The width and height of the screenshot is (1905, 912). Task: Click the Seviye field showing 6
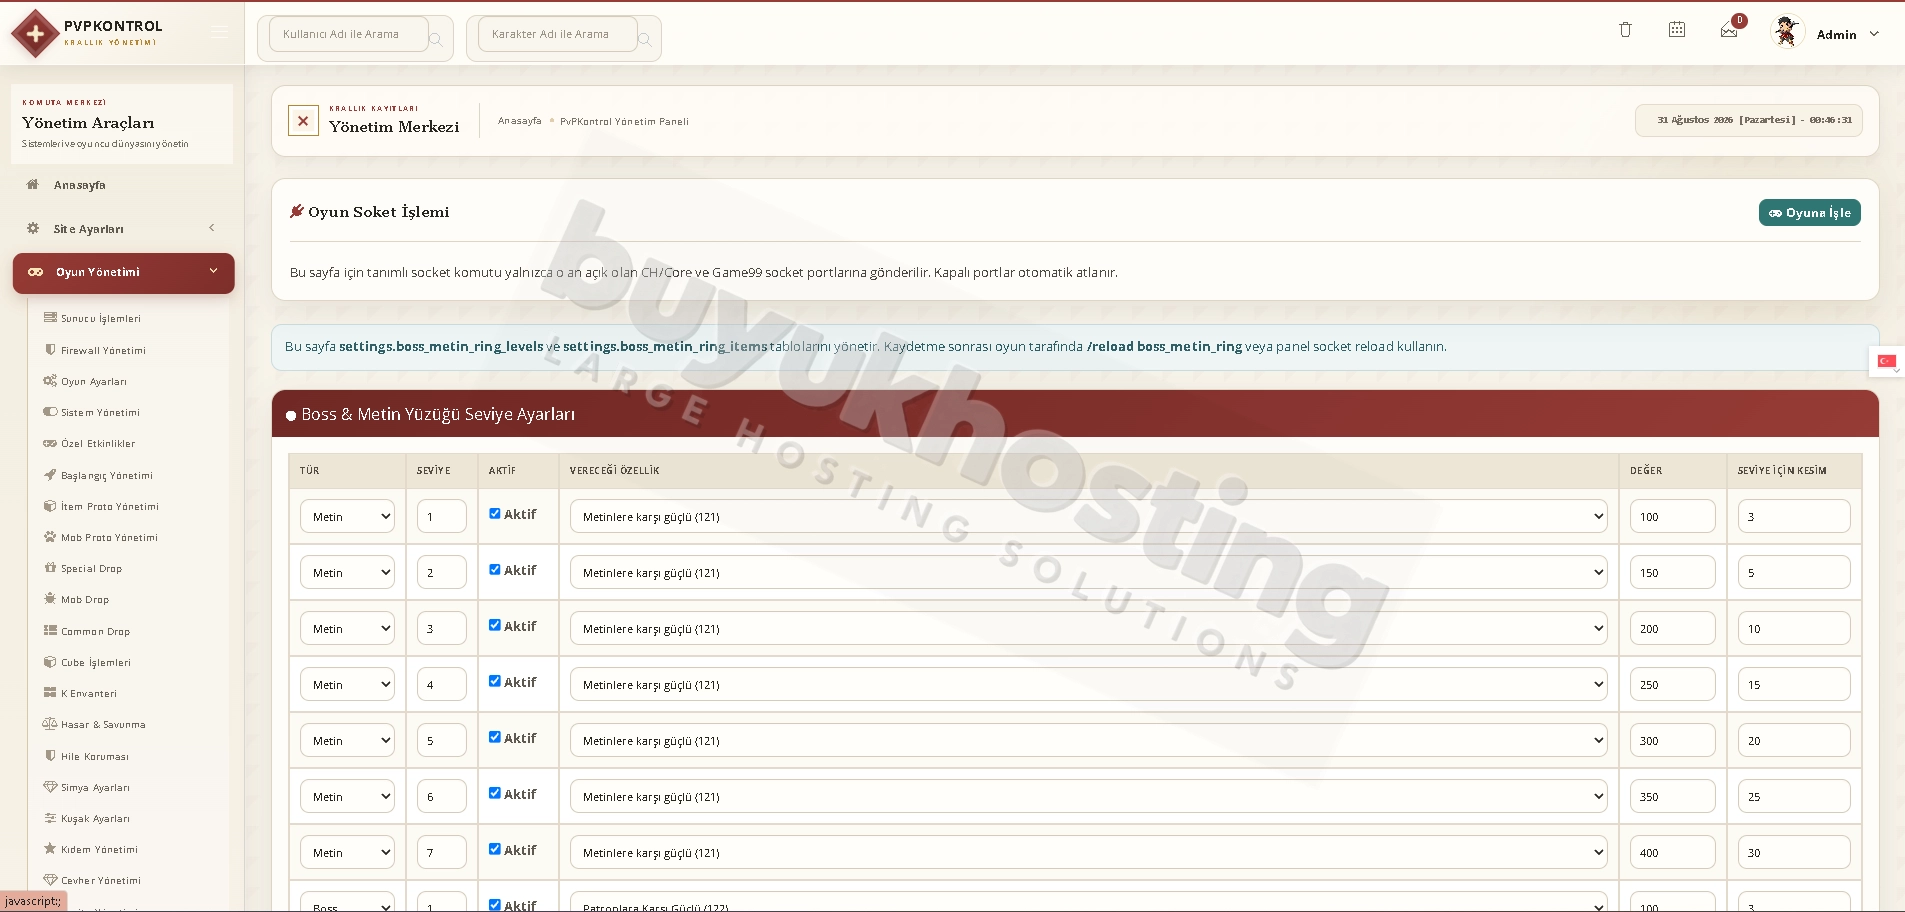pyautogui.click(x=442, y=796)
